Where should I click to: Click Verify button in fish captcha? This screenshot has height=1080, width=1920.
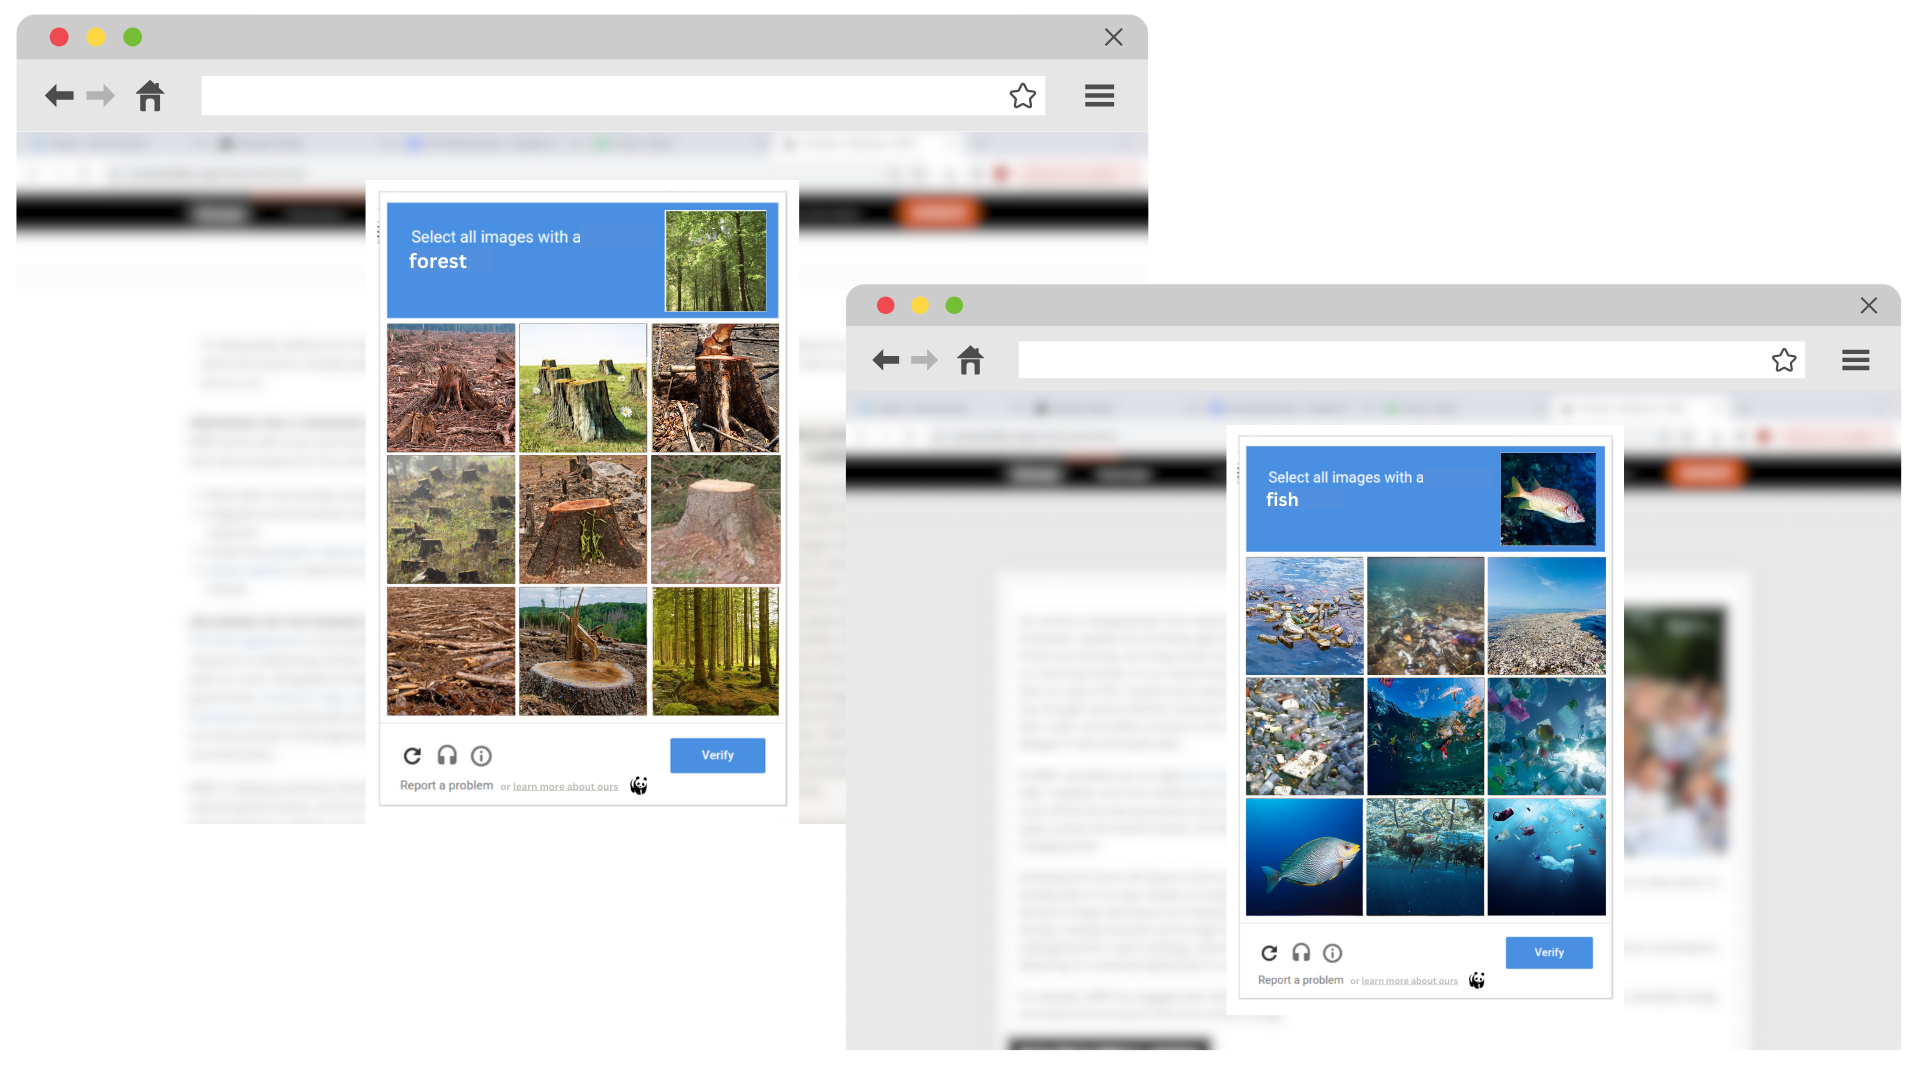tap(1548, 953)
